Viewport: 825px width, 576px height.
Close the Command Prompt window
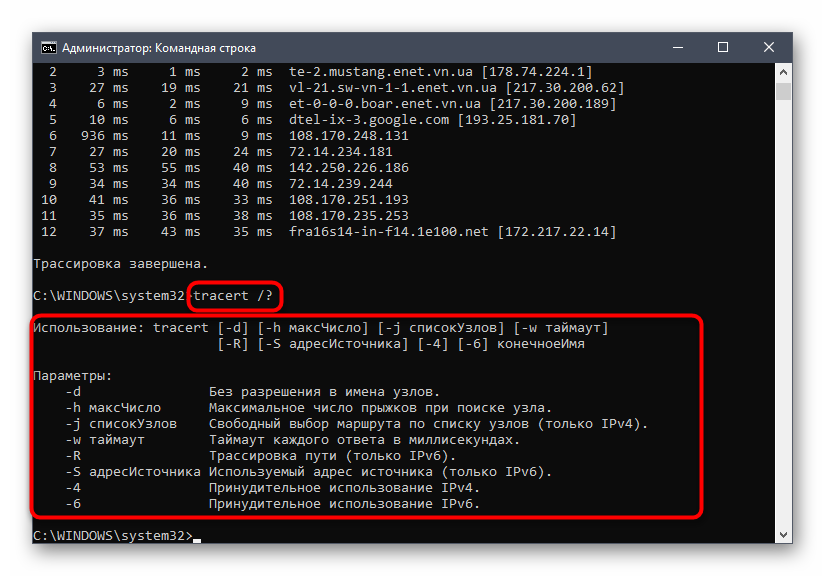769,47
